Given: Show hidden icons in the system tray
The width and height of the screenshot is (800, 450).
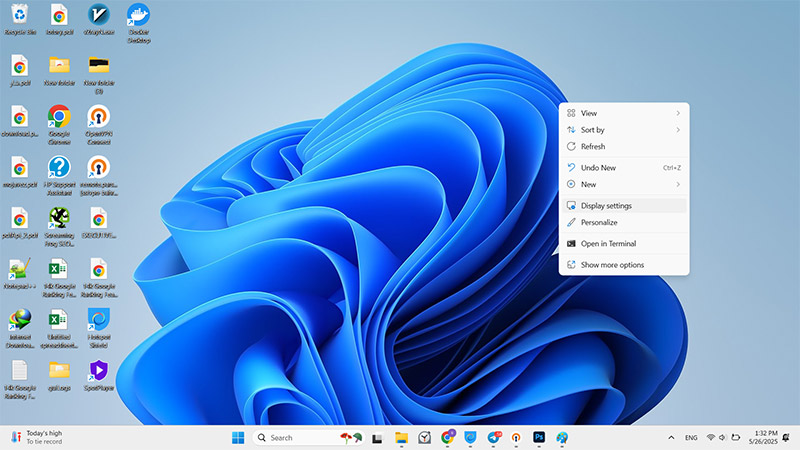Looking at the screenshot, I should (671, 438).
